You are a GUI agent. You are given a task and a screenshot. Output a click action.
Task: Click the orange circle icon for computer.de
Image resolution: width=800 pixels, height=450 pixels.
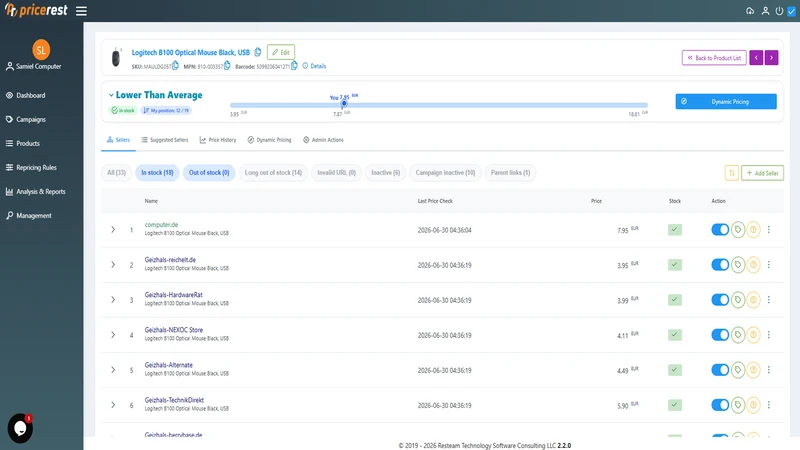753,230
